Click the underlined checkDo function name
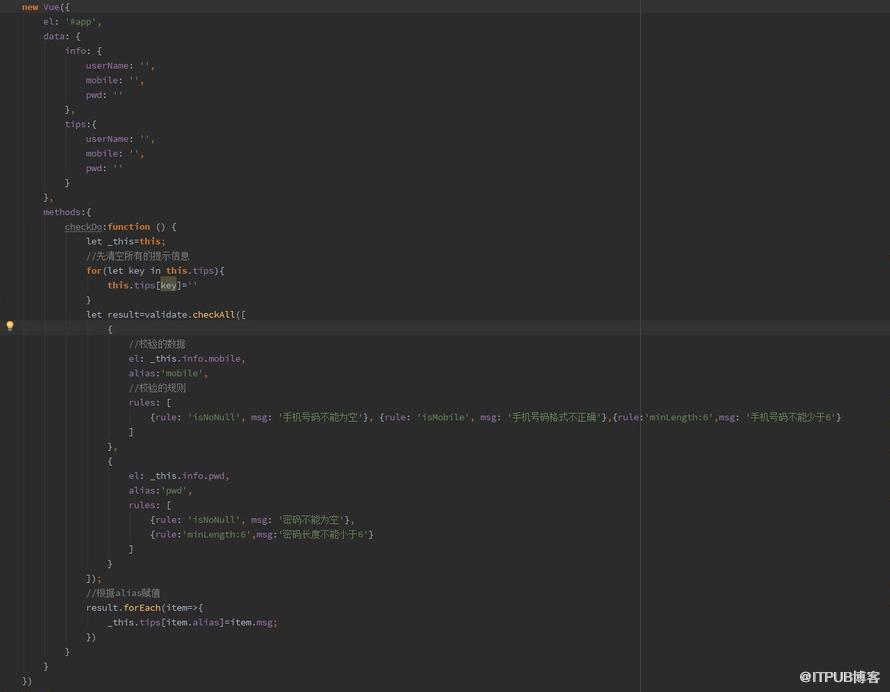Viewport: 890px width, 692px height. (x=83, y=227)
